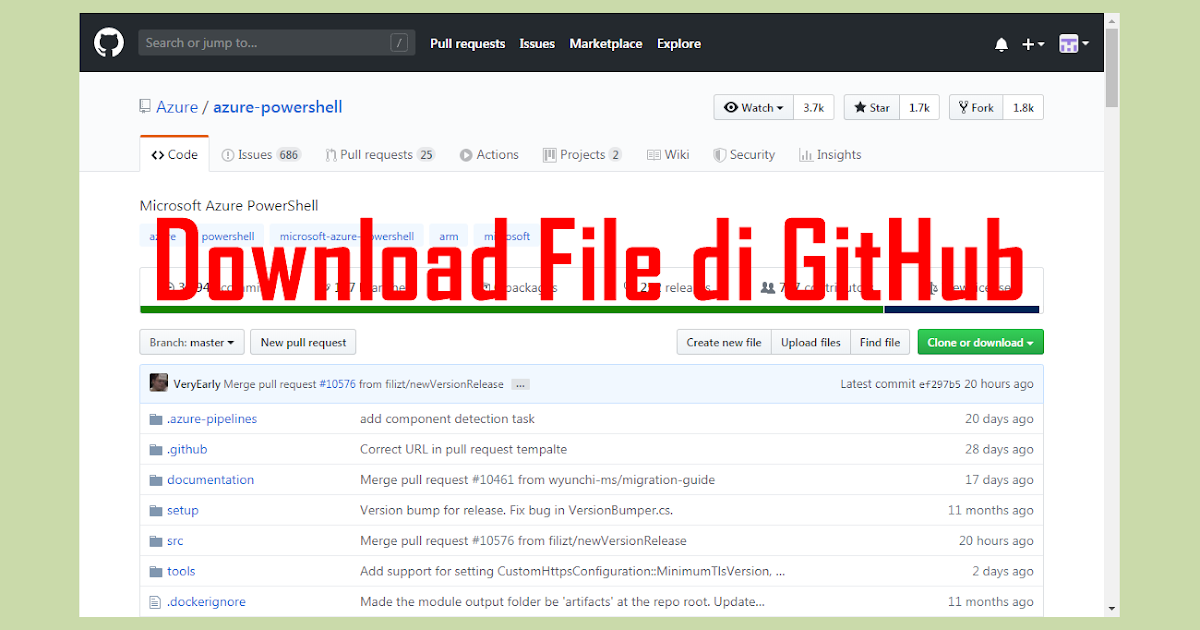Open 'Version bump for release' commit message
This screenshot has height=630, width=1200.
[516, 510]
